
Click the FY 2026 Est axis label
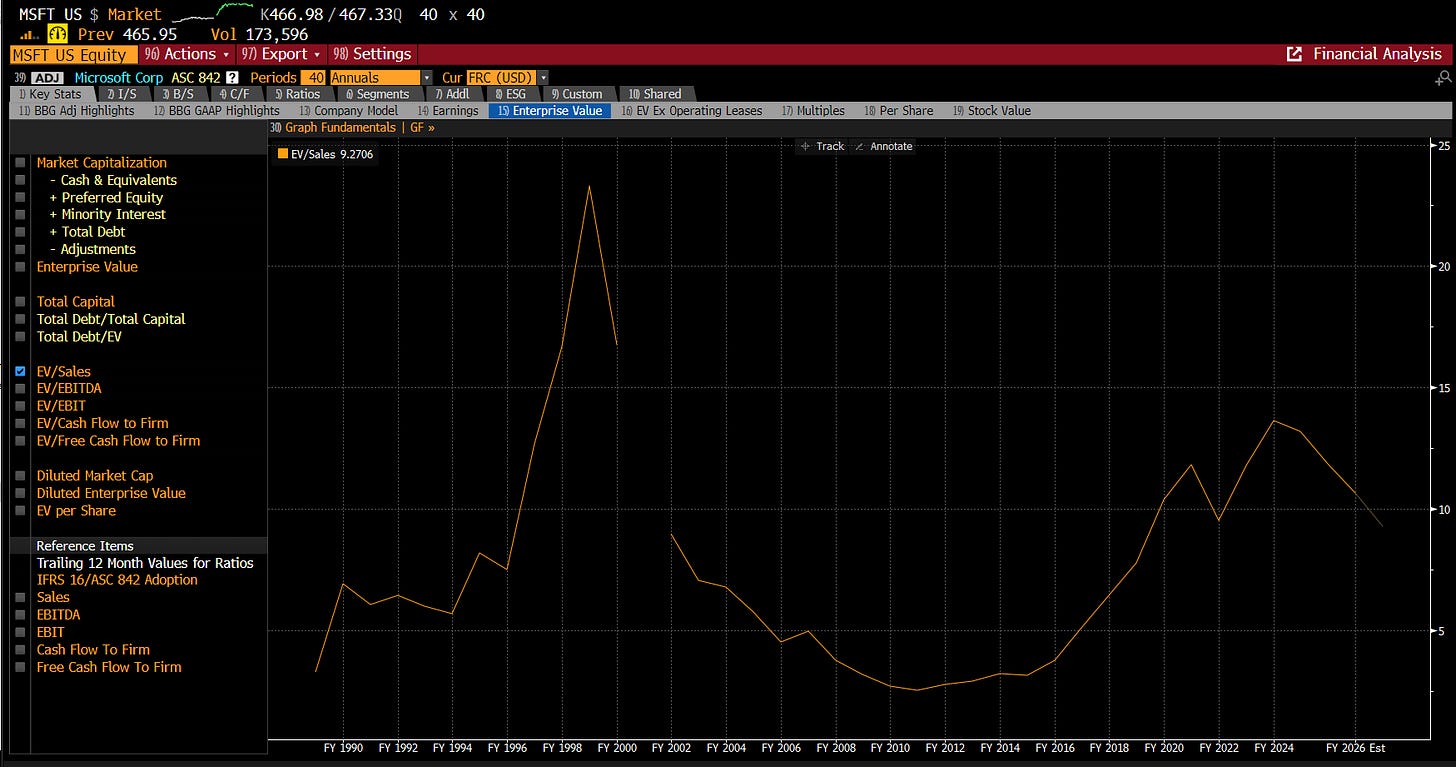[x=1355, y=747]
